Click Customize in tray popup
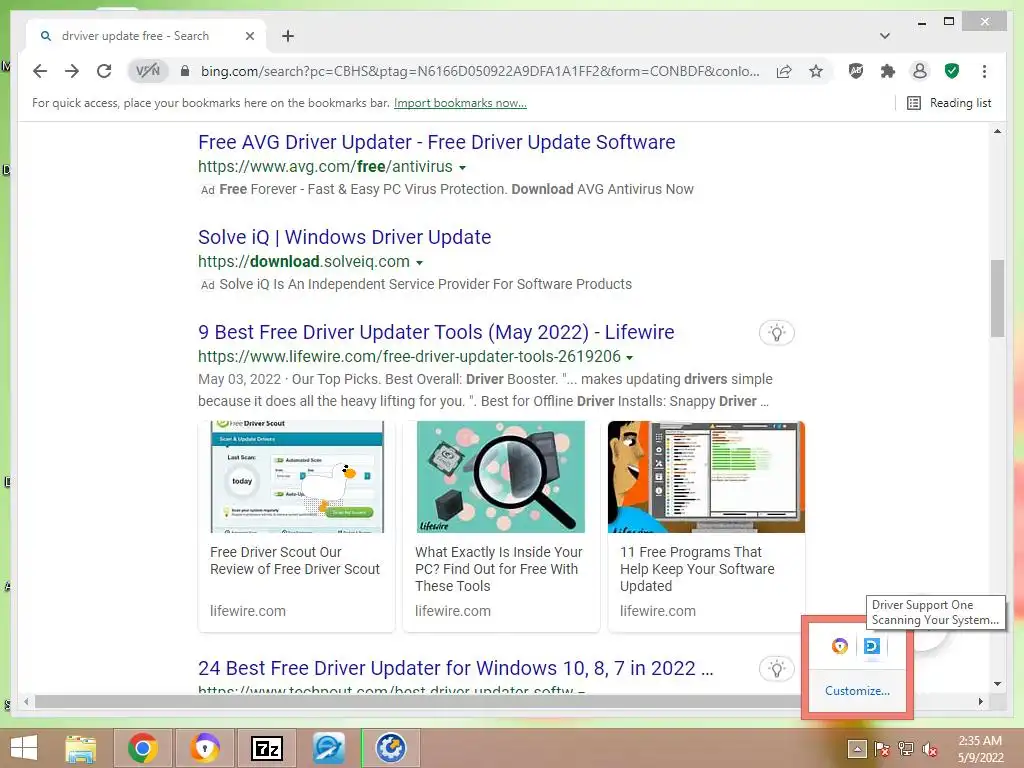 coord(857,691)
